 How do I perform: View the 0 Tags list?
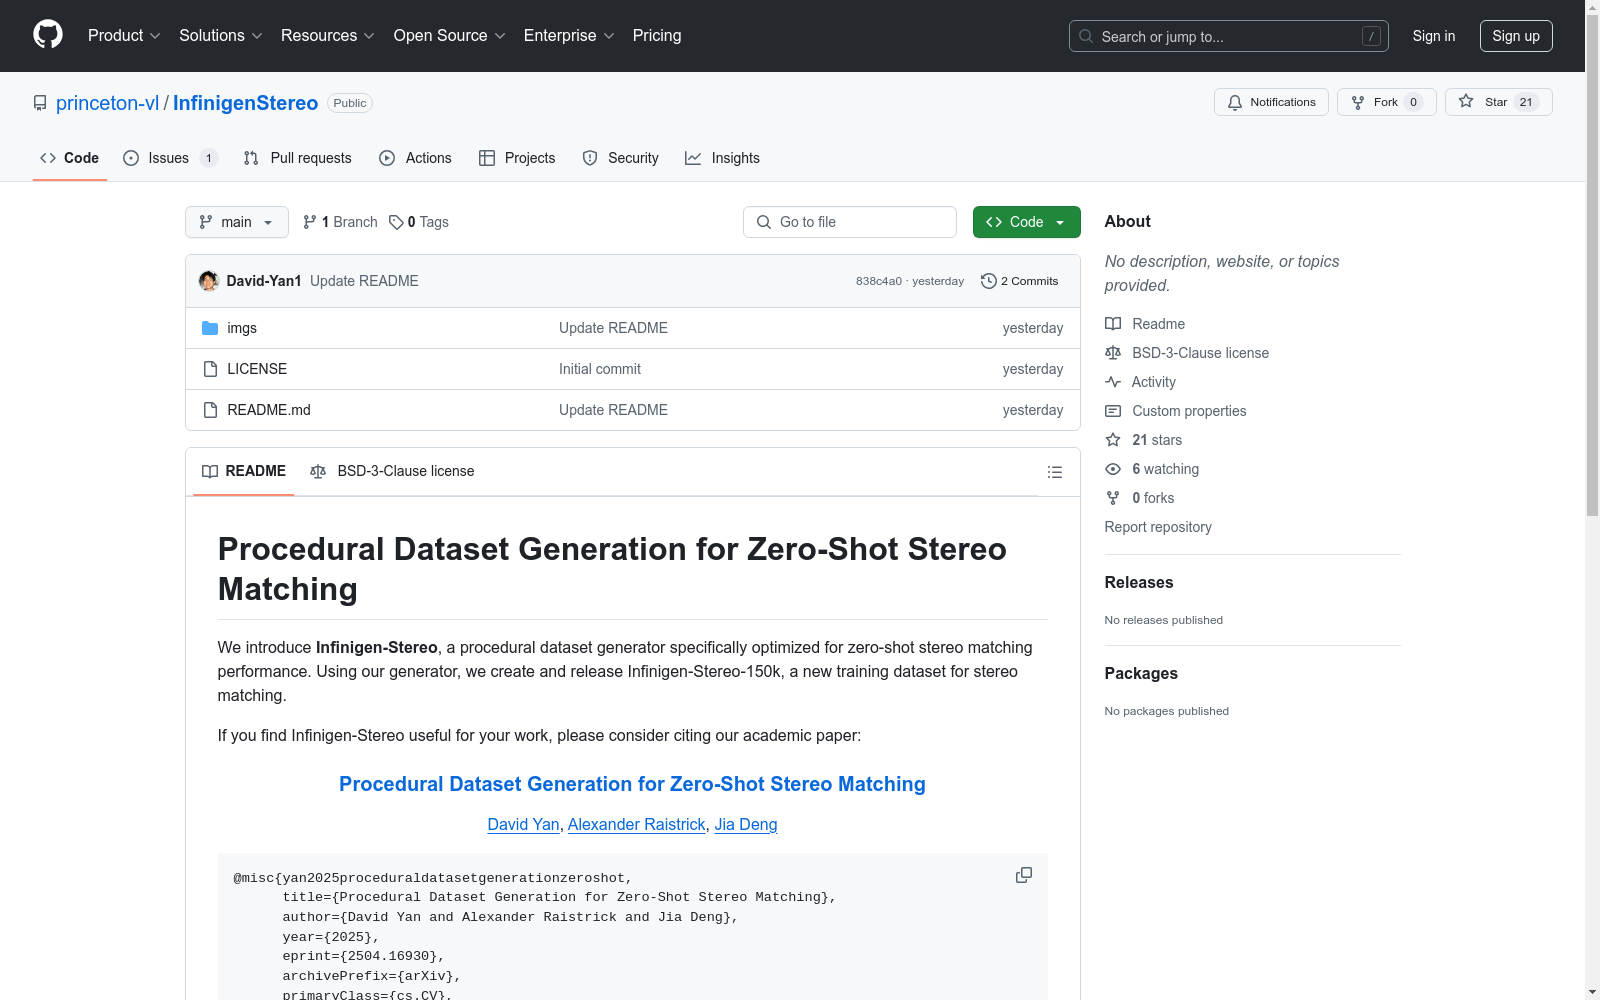coord(419,222)
